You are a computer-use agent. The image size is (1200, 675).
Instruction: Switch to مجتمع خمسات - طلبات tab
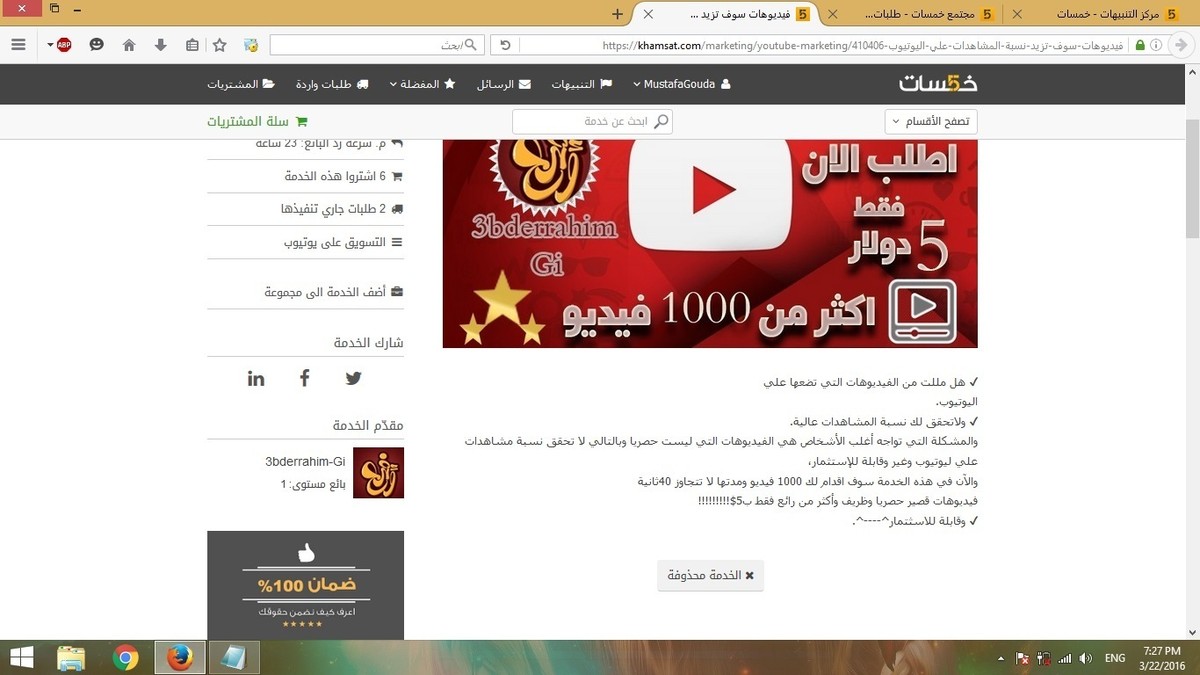(919, 14)
